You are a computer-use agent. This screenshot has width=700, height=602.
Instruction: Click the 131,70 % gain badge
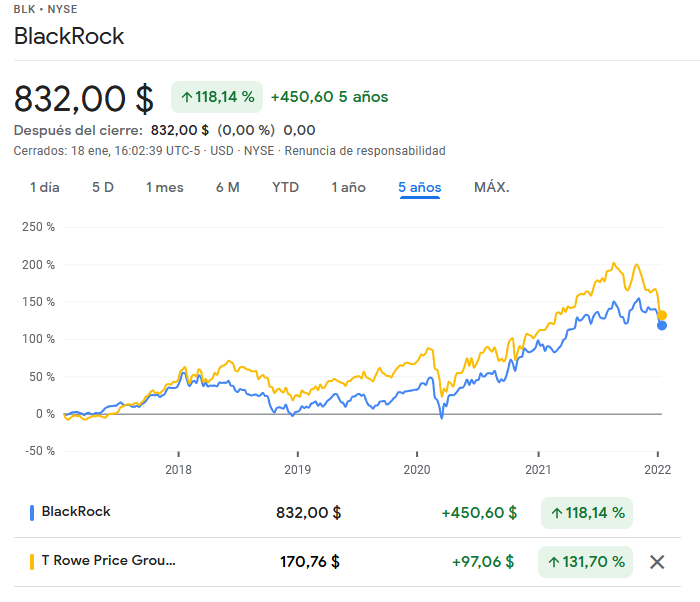click(586, 562)
